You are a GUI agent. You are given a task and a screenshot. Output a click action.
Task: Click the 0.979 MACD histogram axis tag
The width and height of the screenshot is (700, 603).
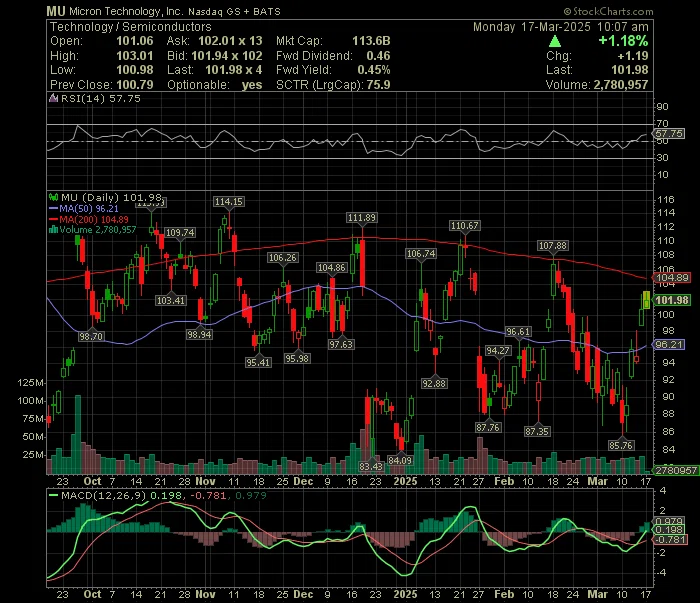pos(669,521)
